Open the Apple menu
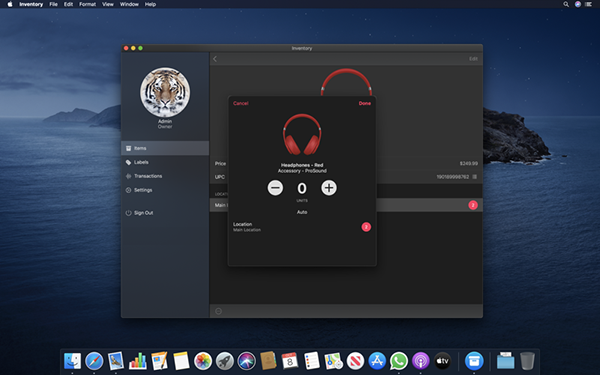This screenshot has height=375, width=600. (x=10, y=4)
